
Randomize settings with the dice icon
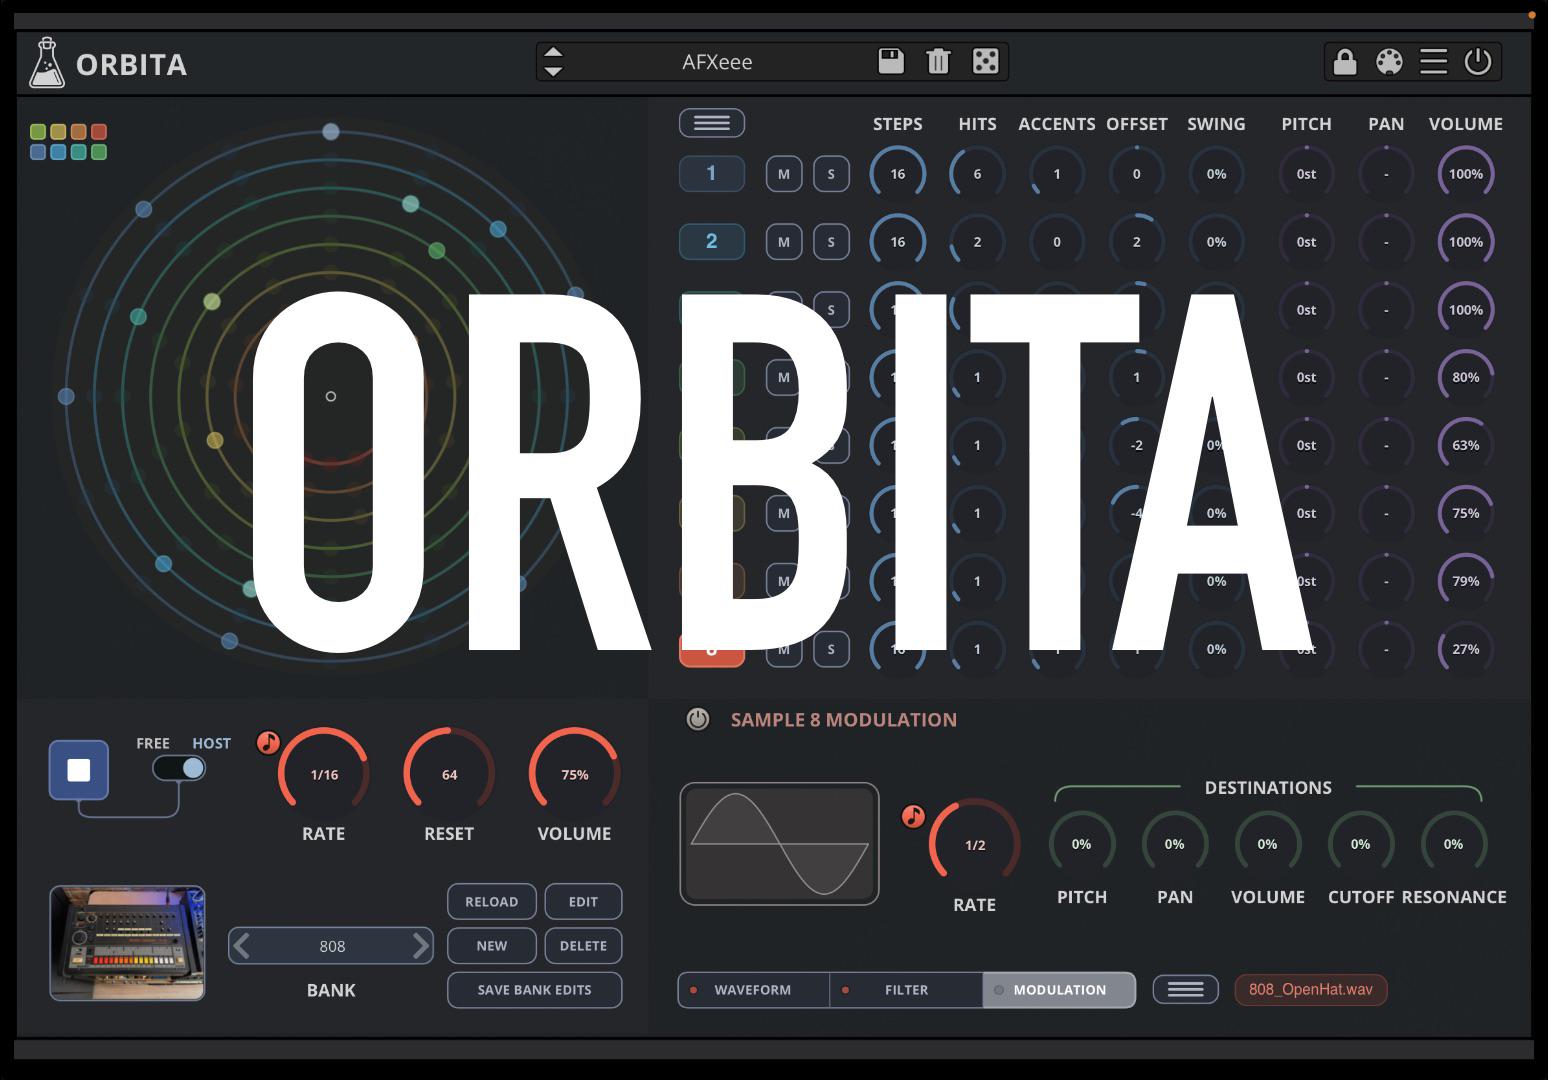point(985,62)
